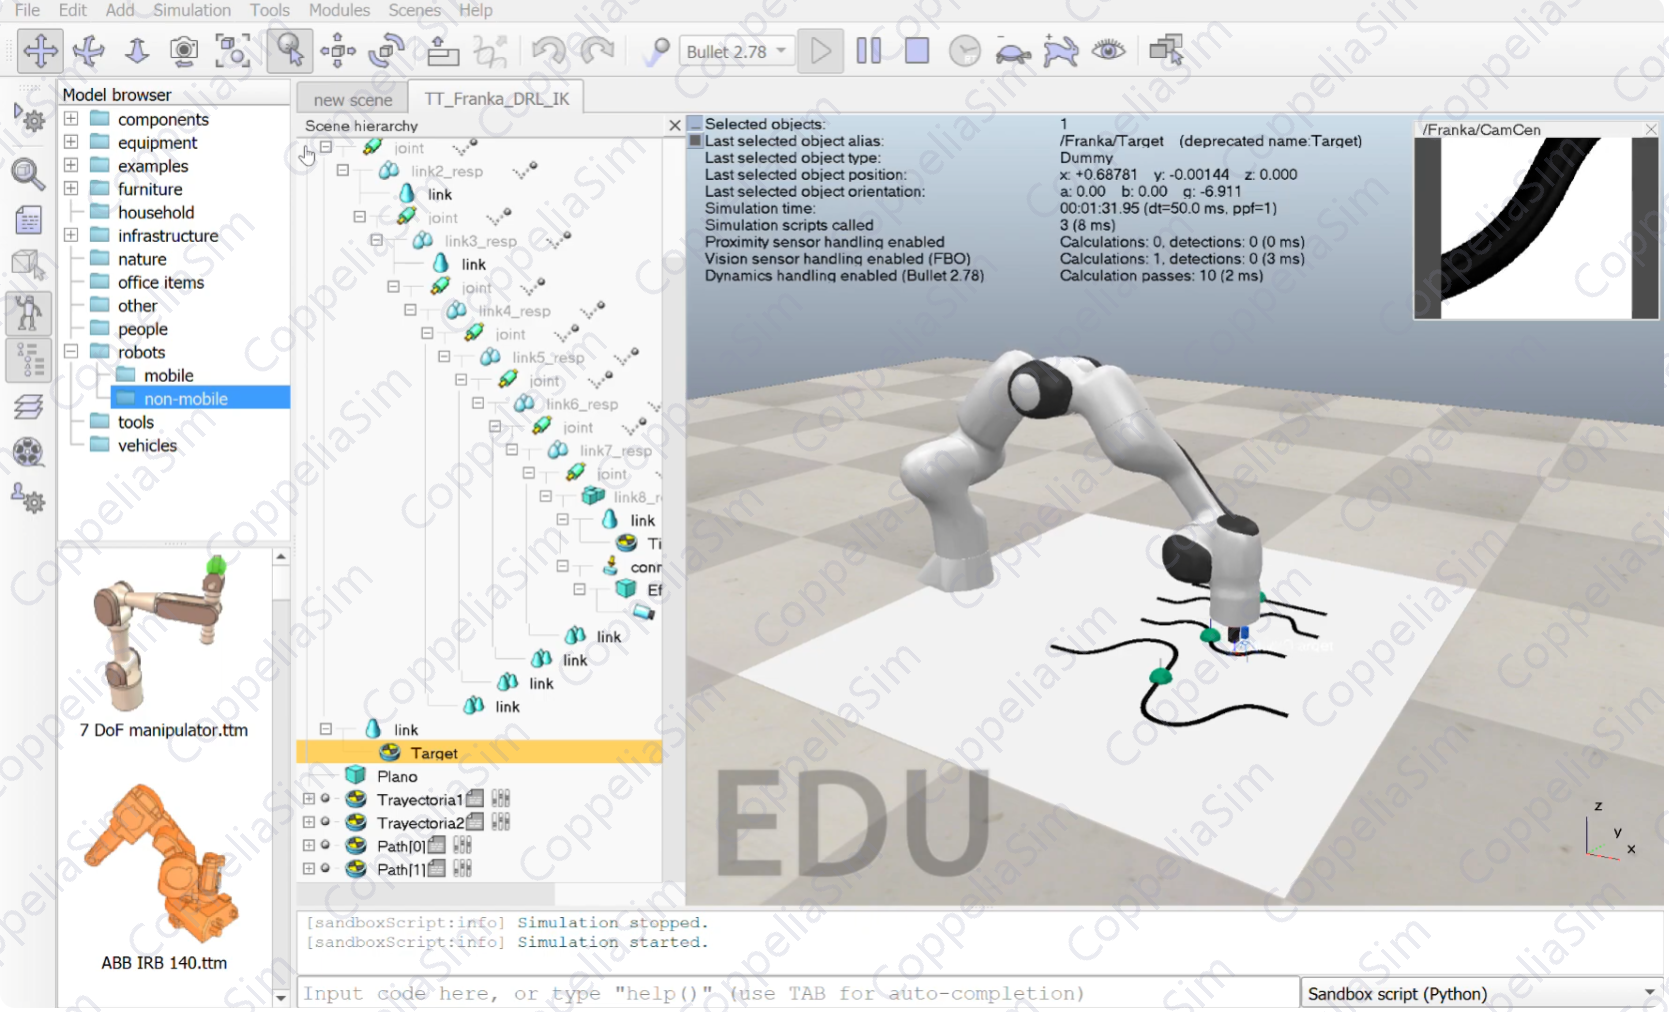Click the camera angle toolbar icon
Viewport: 1669px width, 1012px height.
(184, 50)
